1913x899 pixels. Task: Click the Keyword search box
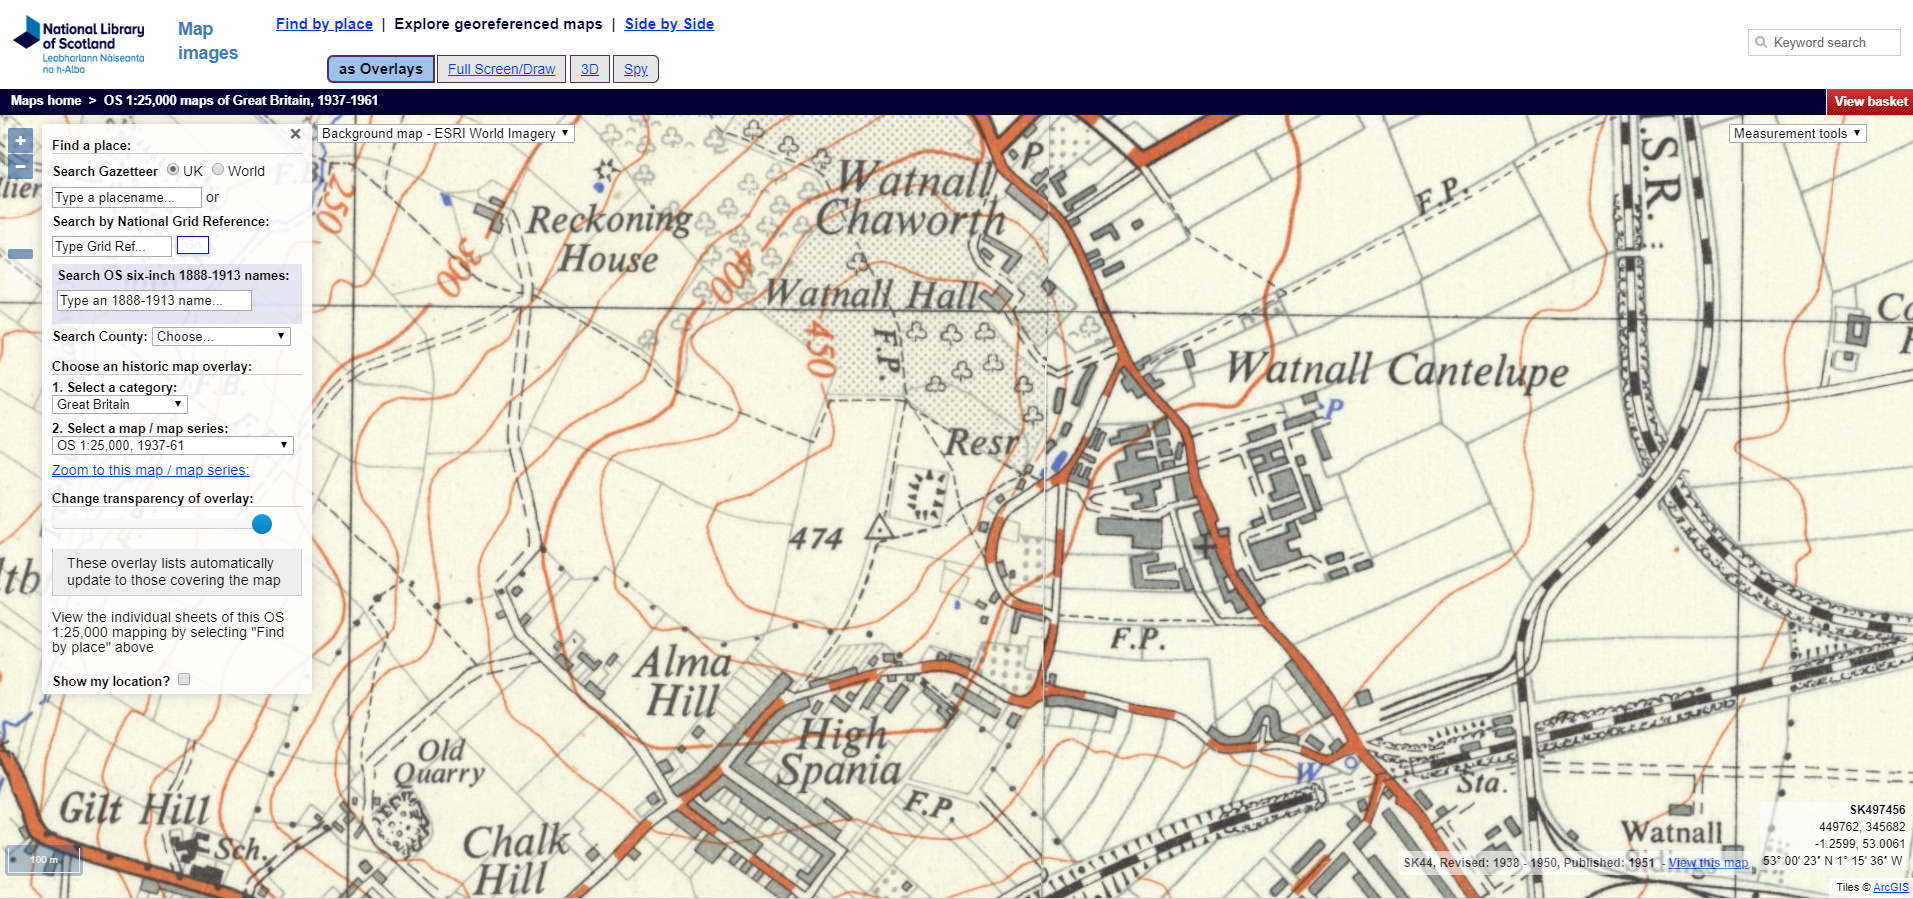(1824, 42)
